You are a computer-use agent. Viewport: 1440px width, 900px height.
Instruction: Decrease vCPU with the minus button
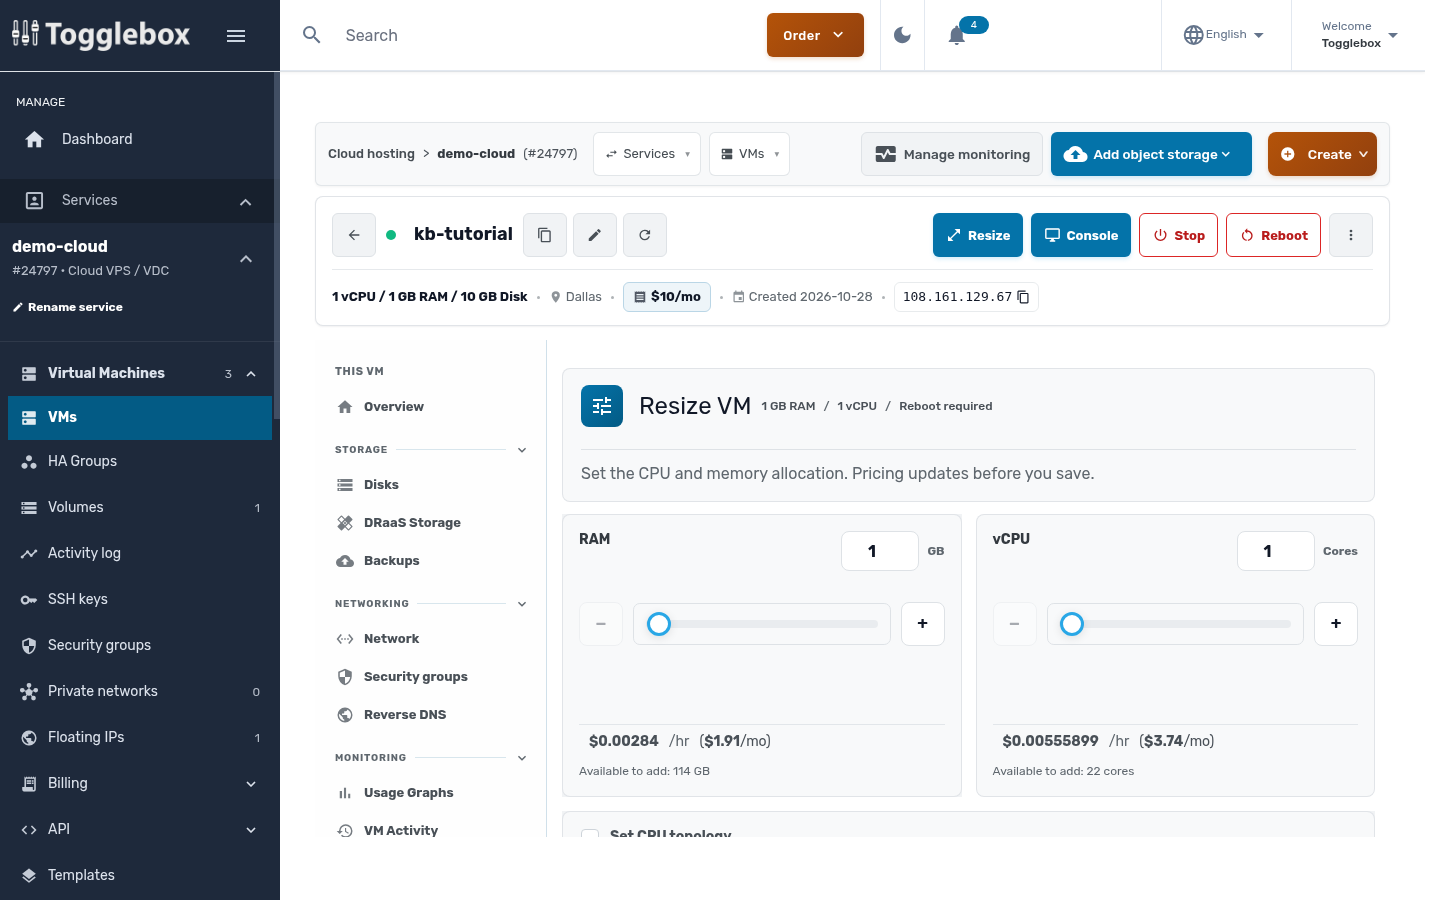pyautogui.click(x=1015, y=624)
